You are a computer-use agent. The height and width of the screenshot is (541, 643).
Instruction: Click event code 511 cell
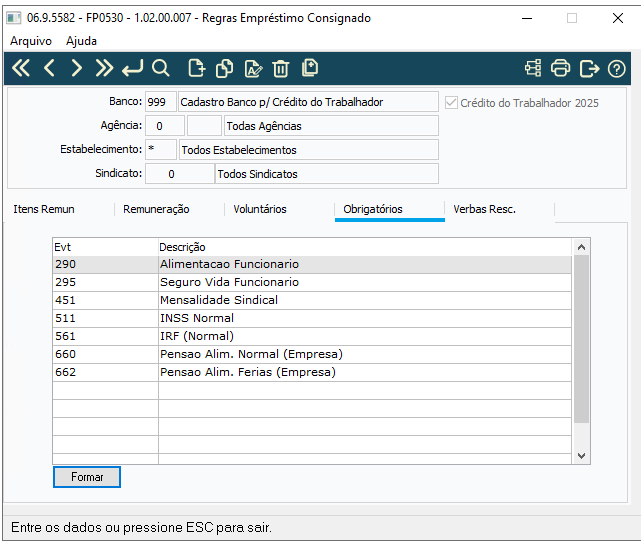105,318
